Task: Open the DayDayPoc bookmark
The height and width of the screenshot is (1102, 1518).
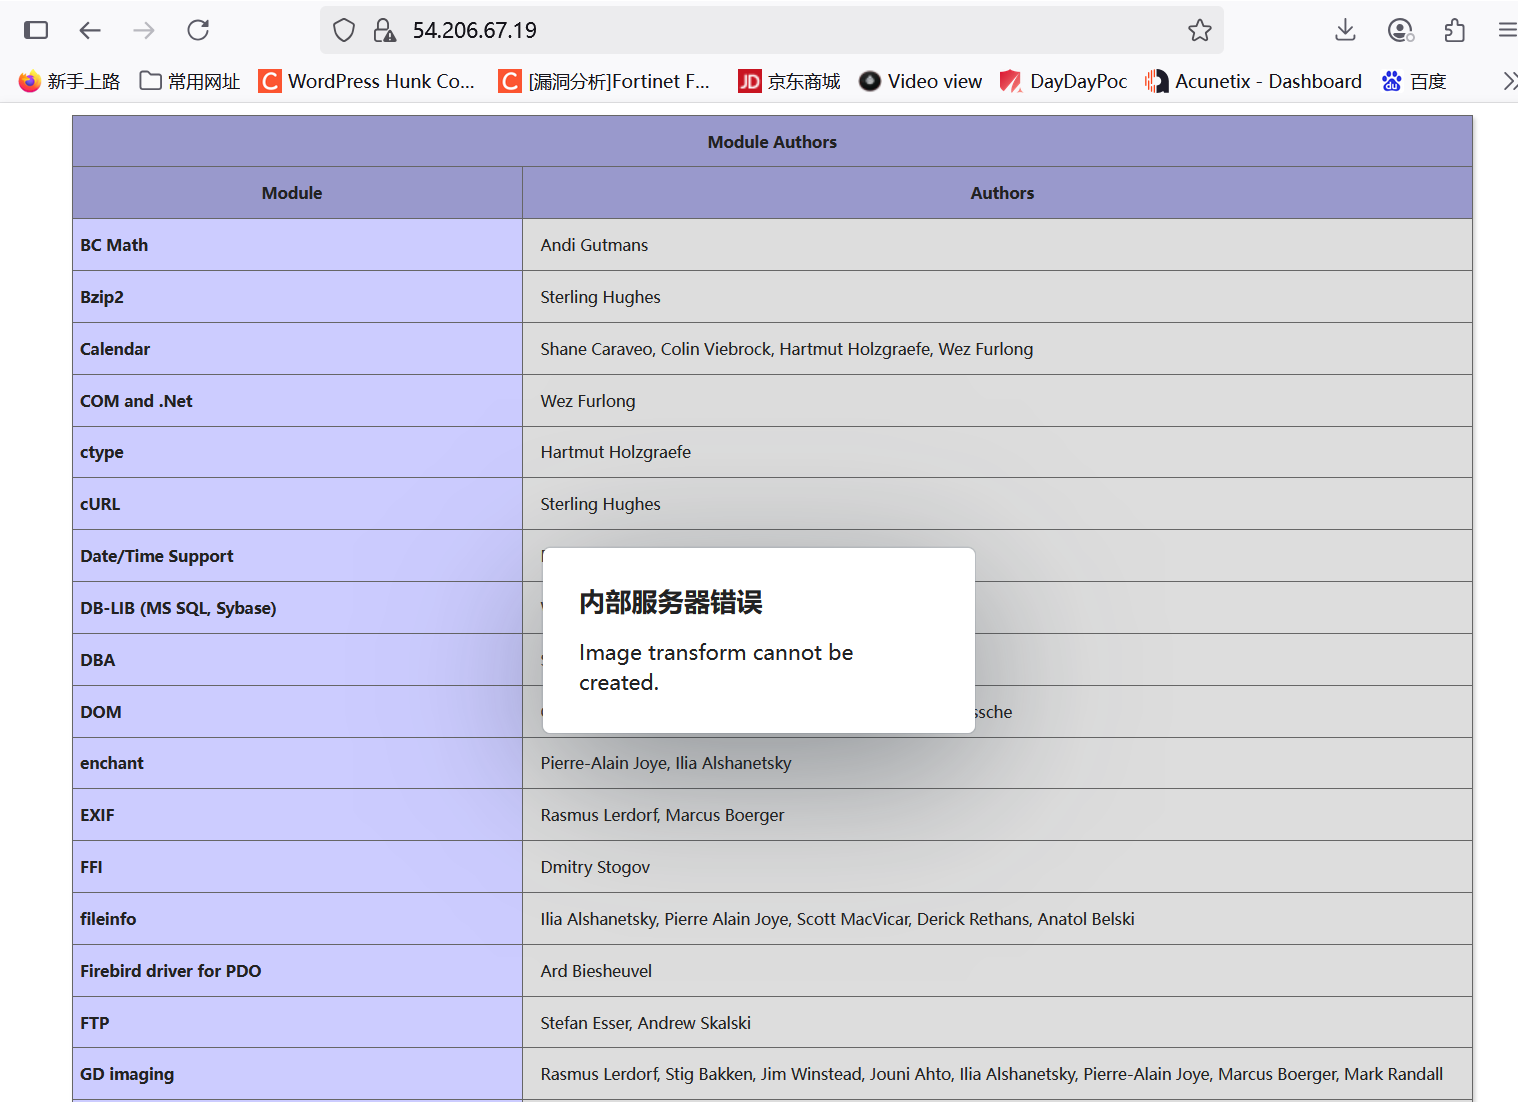Action: [x=1063, y=81]
